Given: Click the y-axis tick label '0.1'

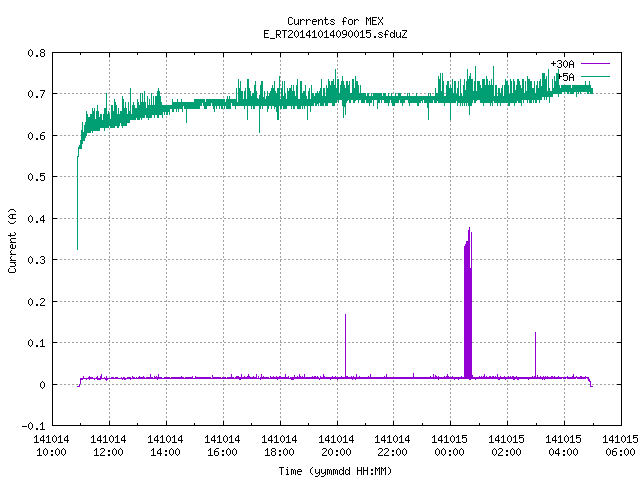Looking at the screenshot, I should pos(36,343).
